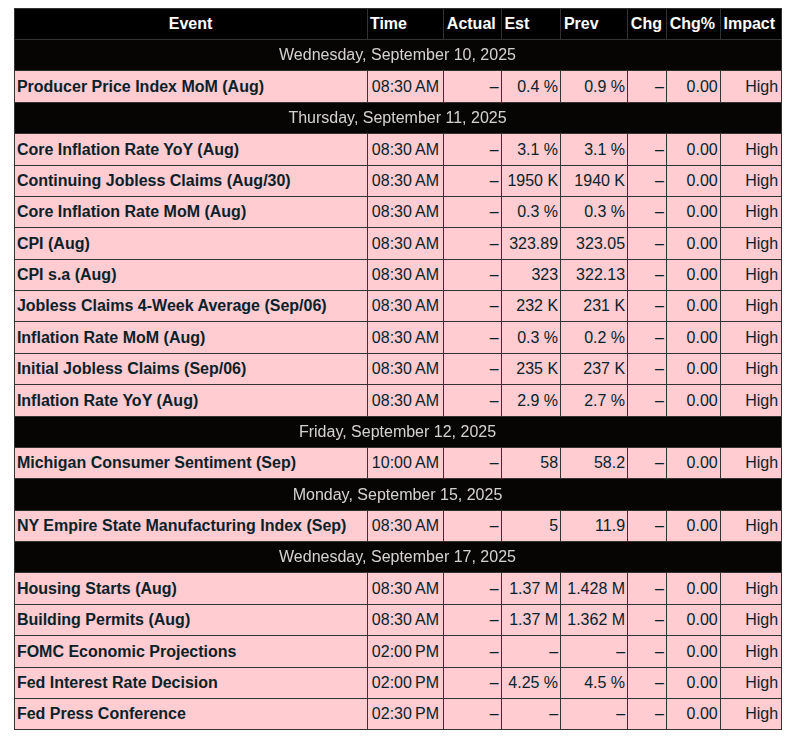Click the 58.2 Michigan Consumer Sentiment previous value
The width and height of the screenshot is (801, 739).
[x=594, y=462]
